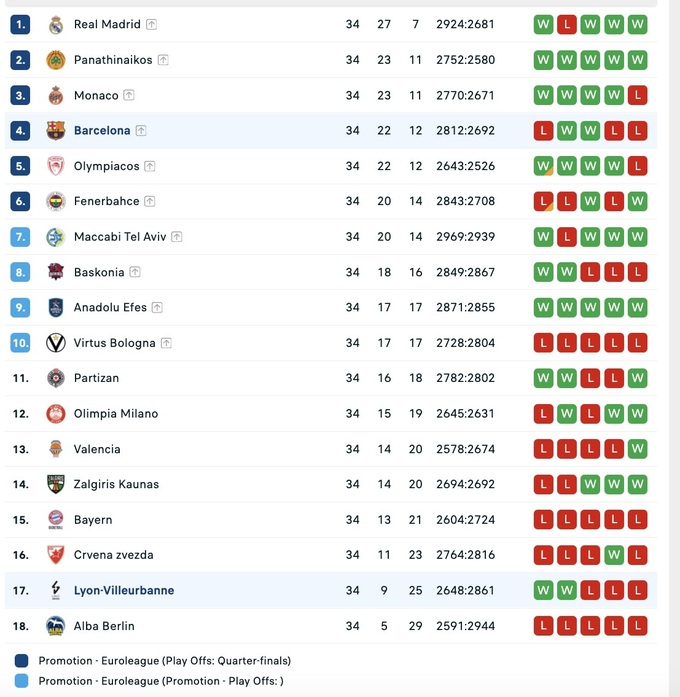
Task: Click the Fenerbahce club crest
Action: [56, 201]
